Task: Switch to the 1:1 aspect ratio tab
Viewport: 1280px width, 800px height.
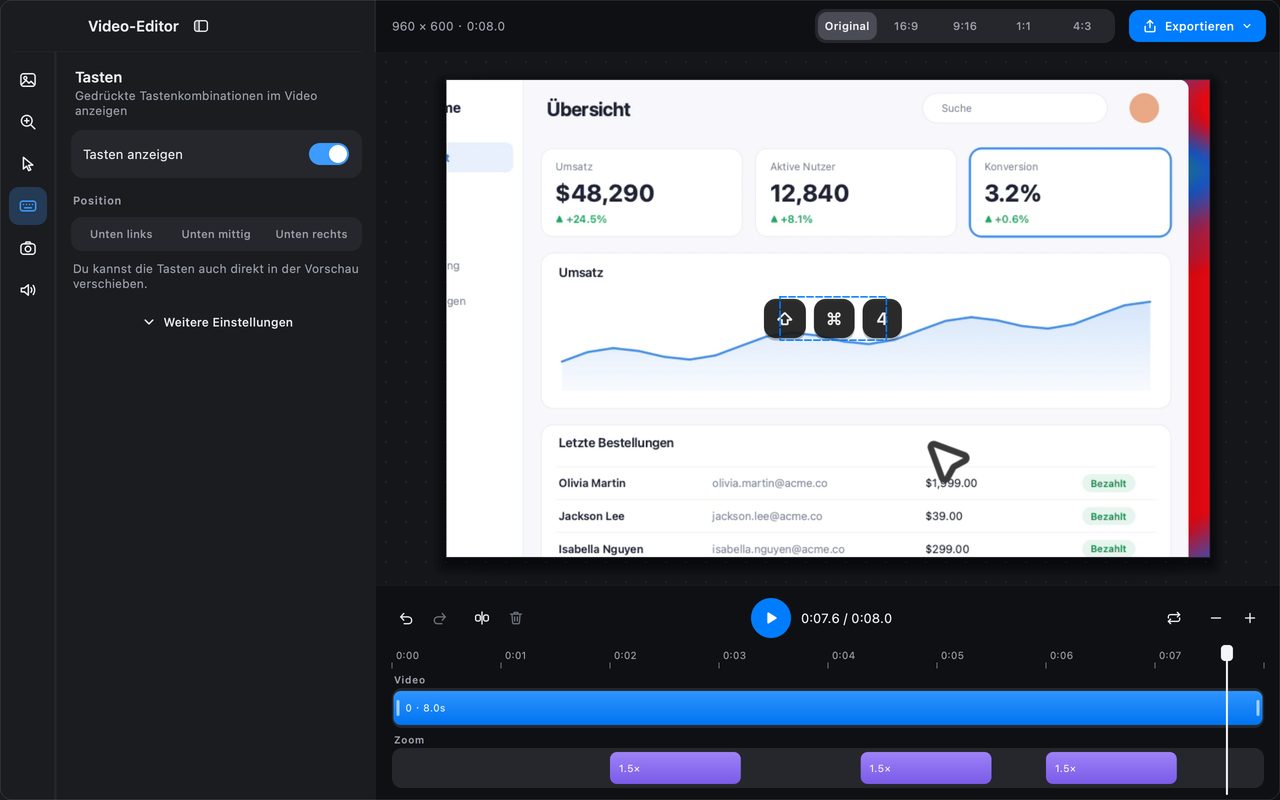Action: click(1023, 26)
